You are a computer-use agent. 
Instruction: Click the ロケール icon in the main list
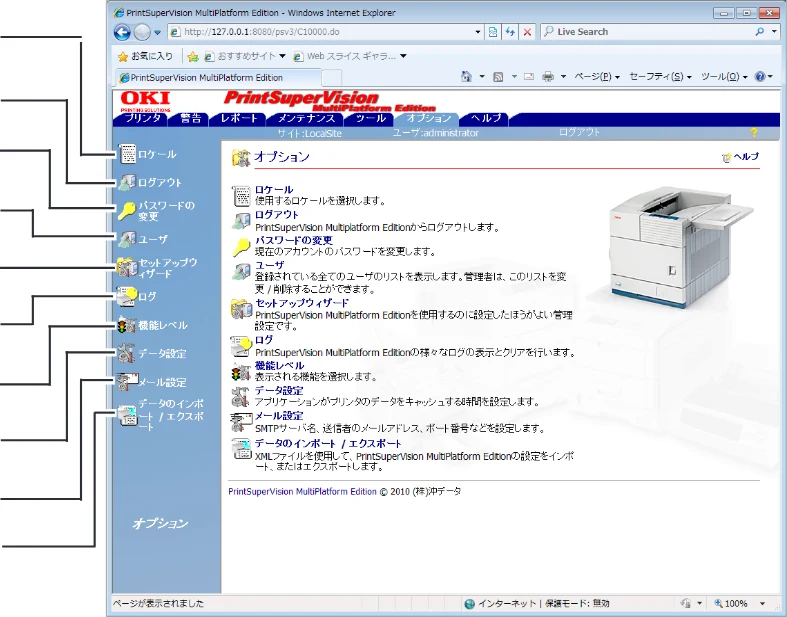coord(241,196)
